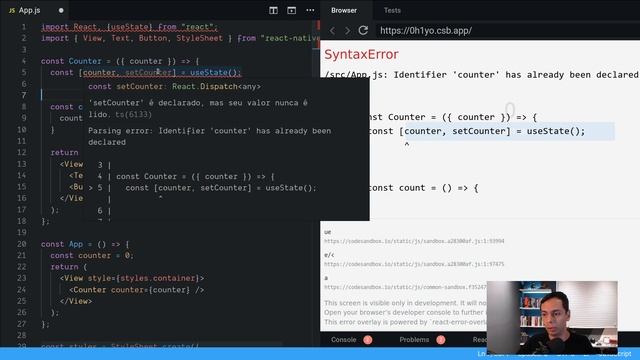Click the Counter JSX element line
The width and height of the screenshot is (640, 360).
pyautogui.click(x=136, y=290)
